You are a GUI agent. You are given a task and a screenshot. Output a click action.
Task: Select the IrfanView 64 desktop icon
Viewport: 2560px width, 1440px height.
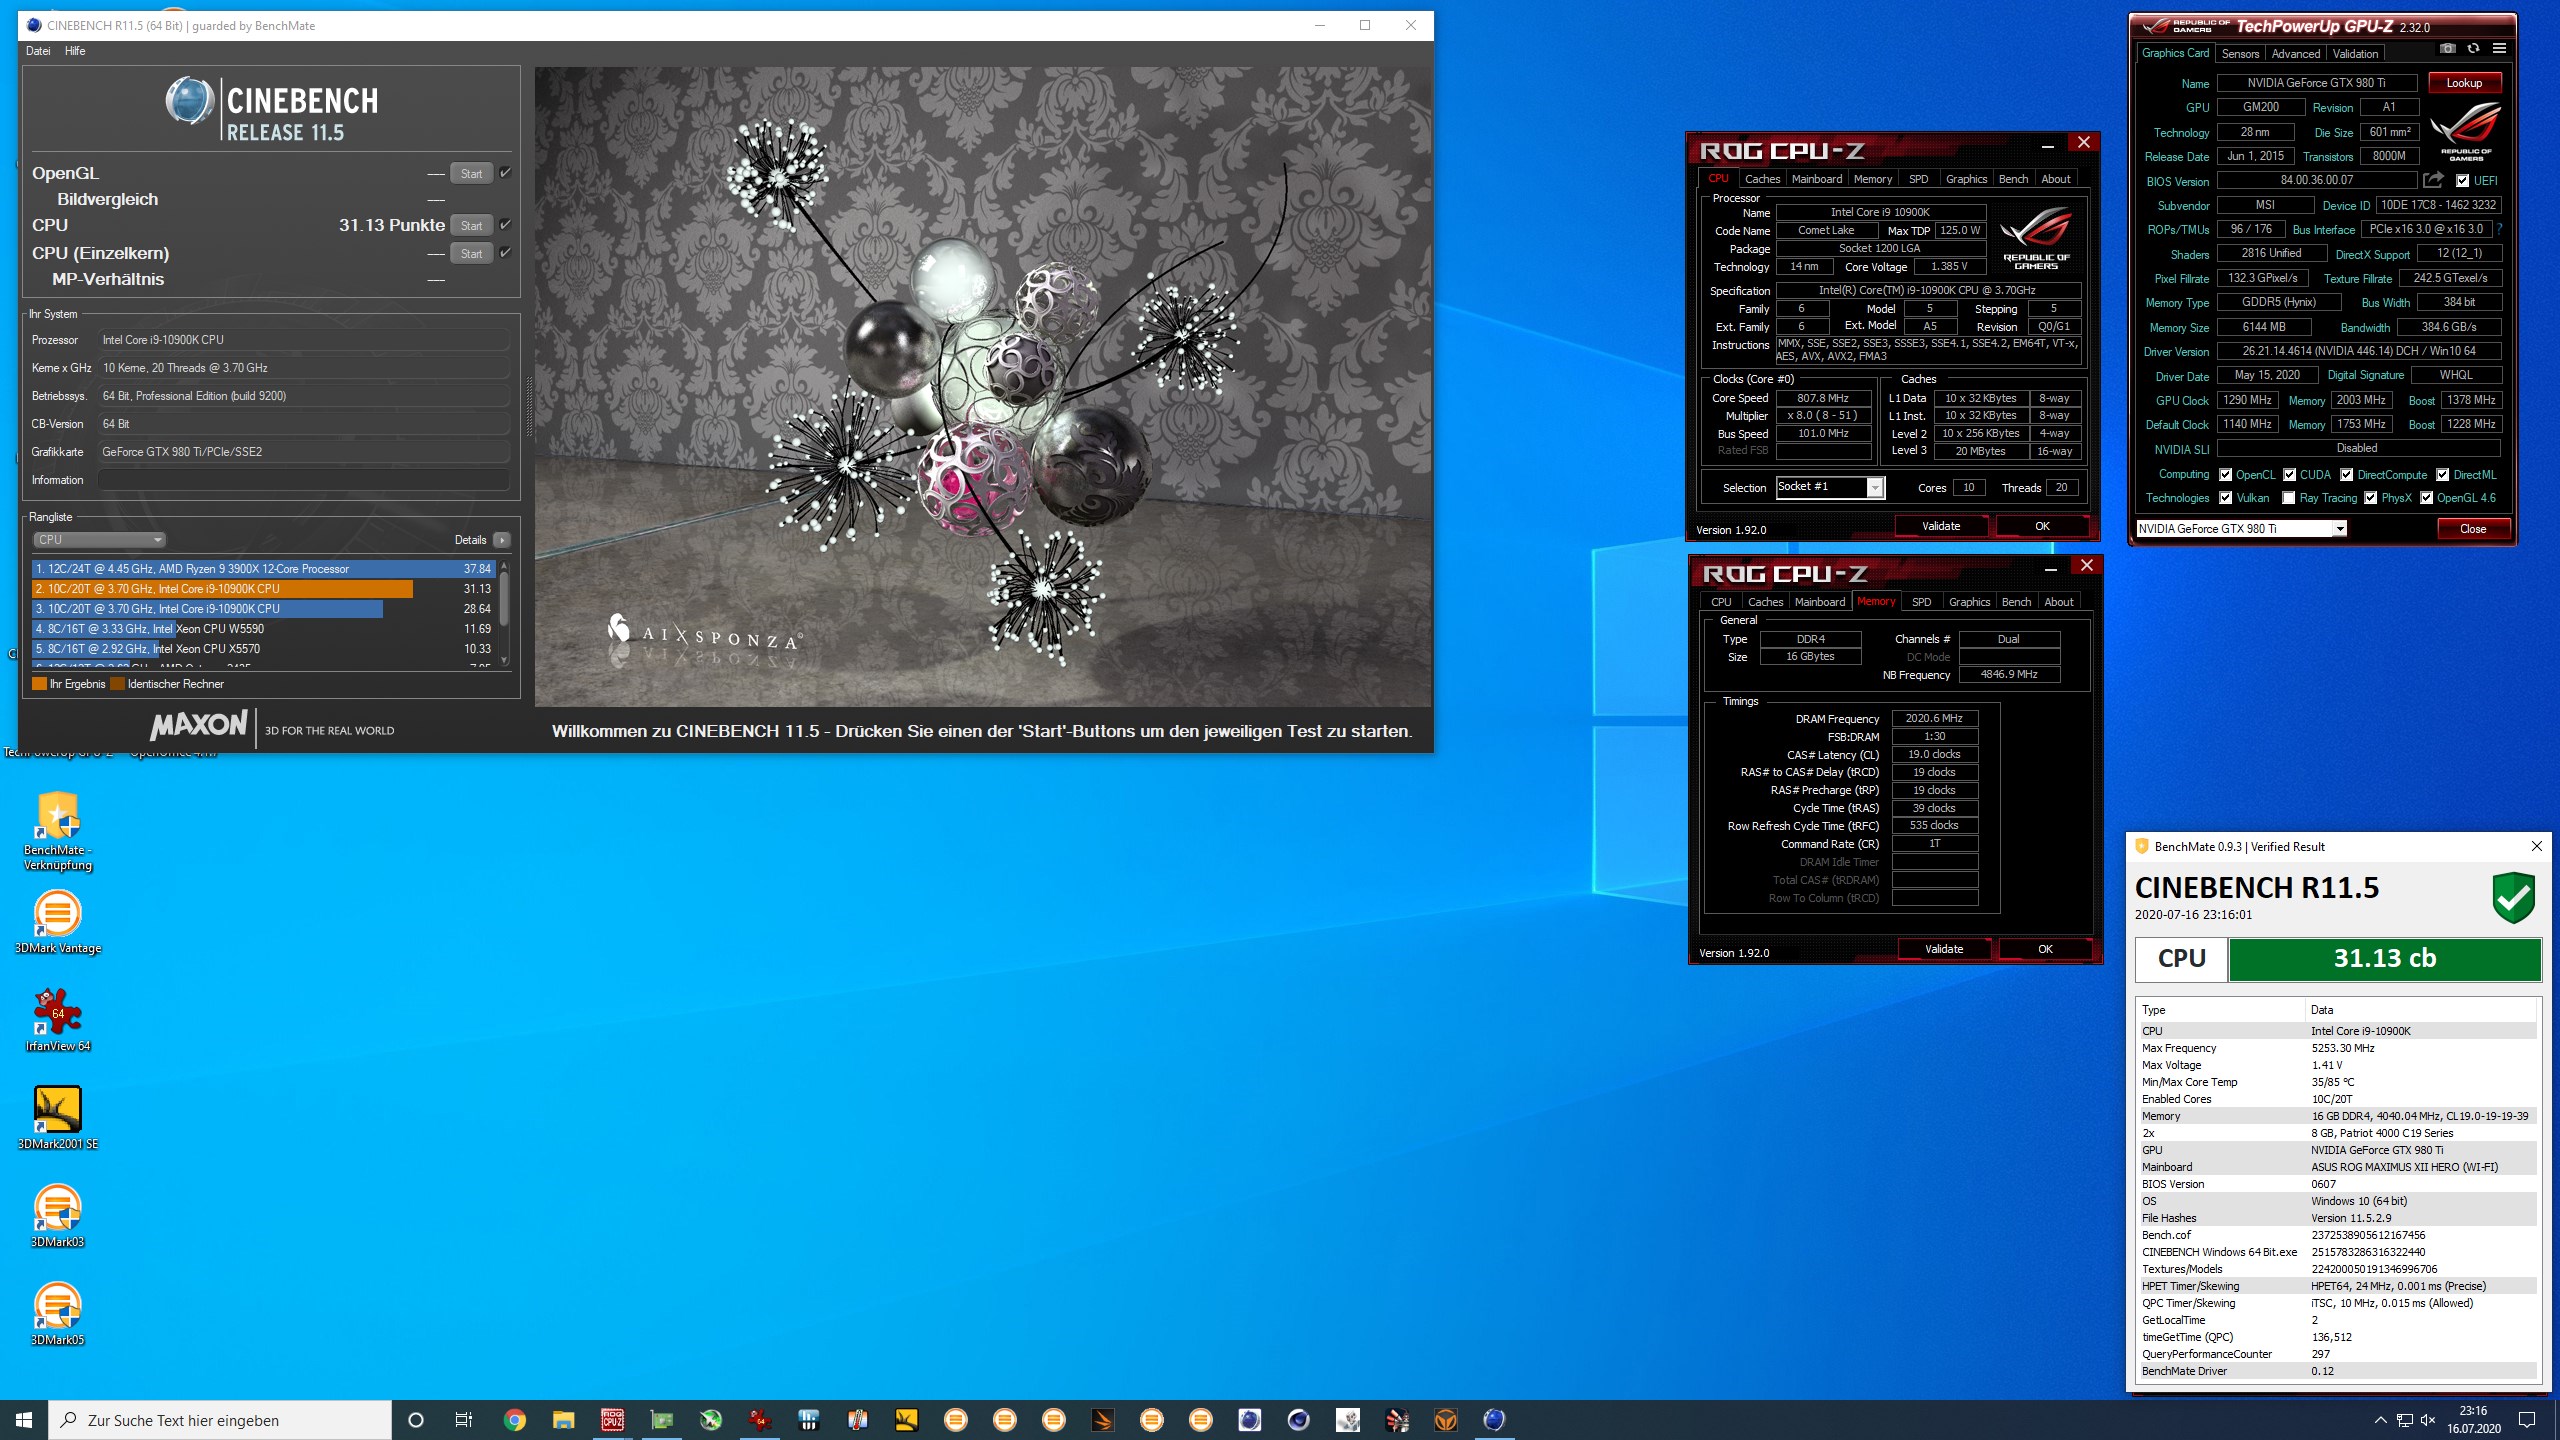[x=58, y=1019]
